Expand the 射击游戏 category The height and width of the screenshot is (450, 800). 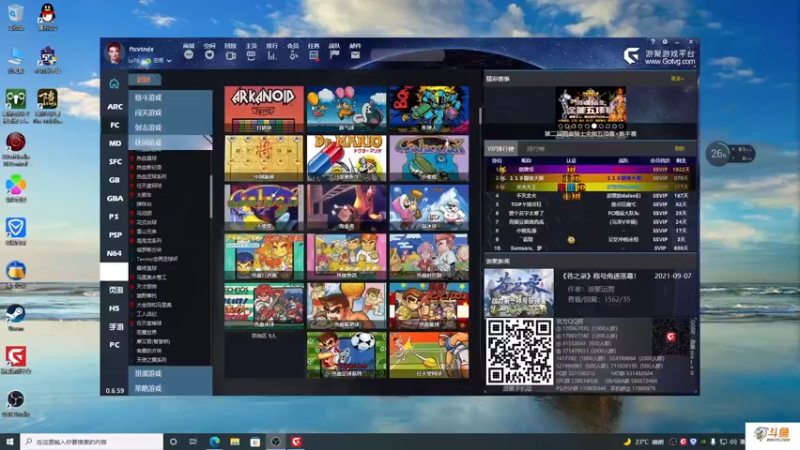170,128
